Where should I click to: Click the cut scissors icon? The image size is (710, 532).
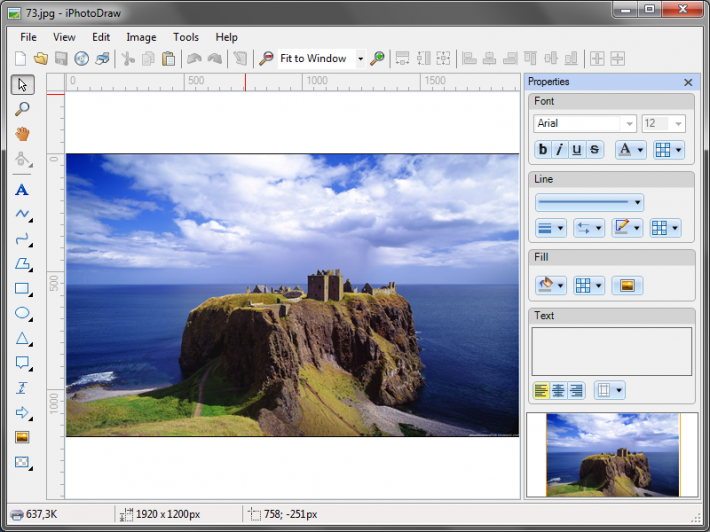coord(128,58)
